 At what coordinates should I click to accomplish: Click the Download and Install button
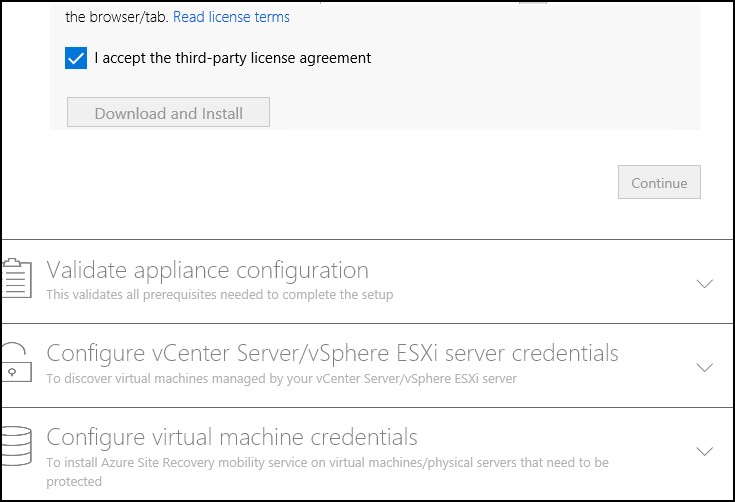coord(168,112)
